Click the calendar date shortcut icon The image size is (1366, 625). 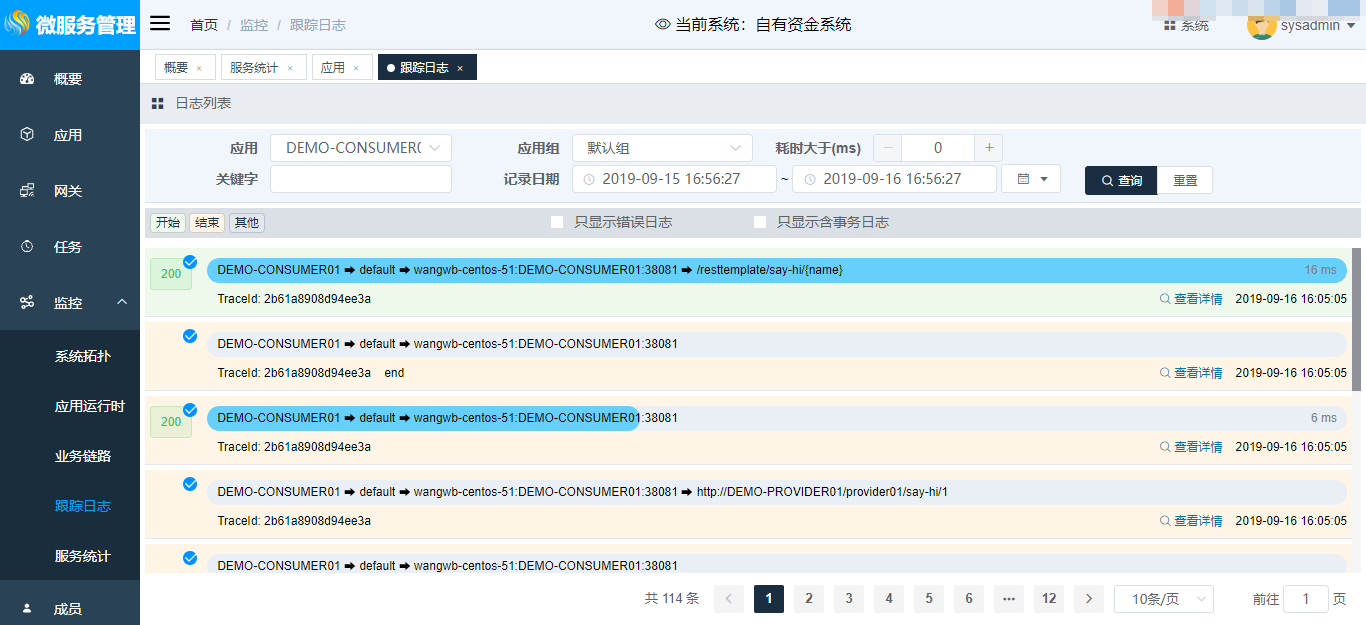click(1030, 179)
